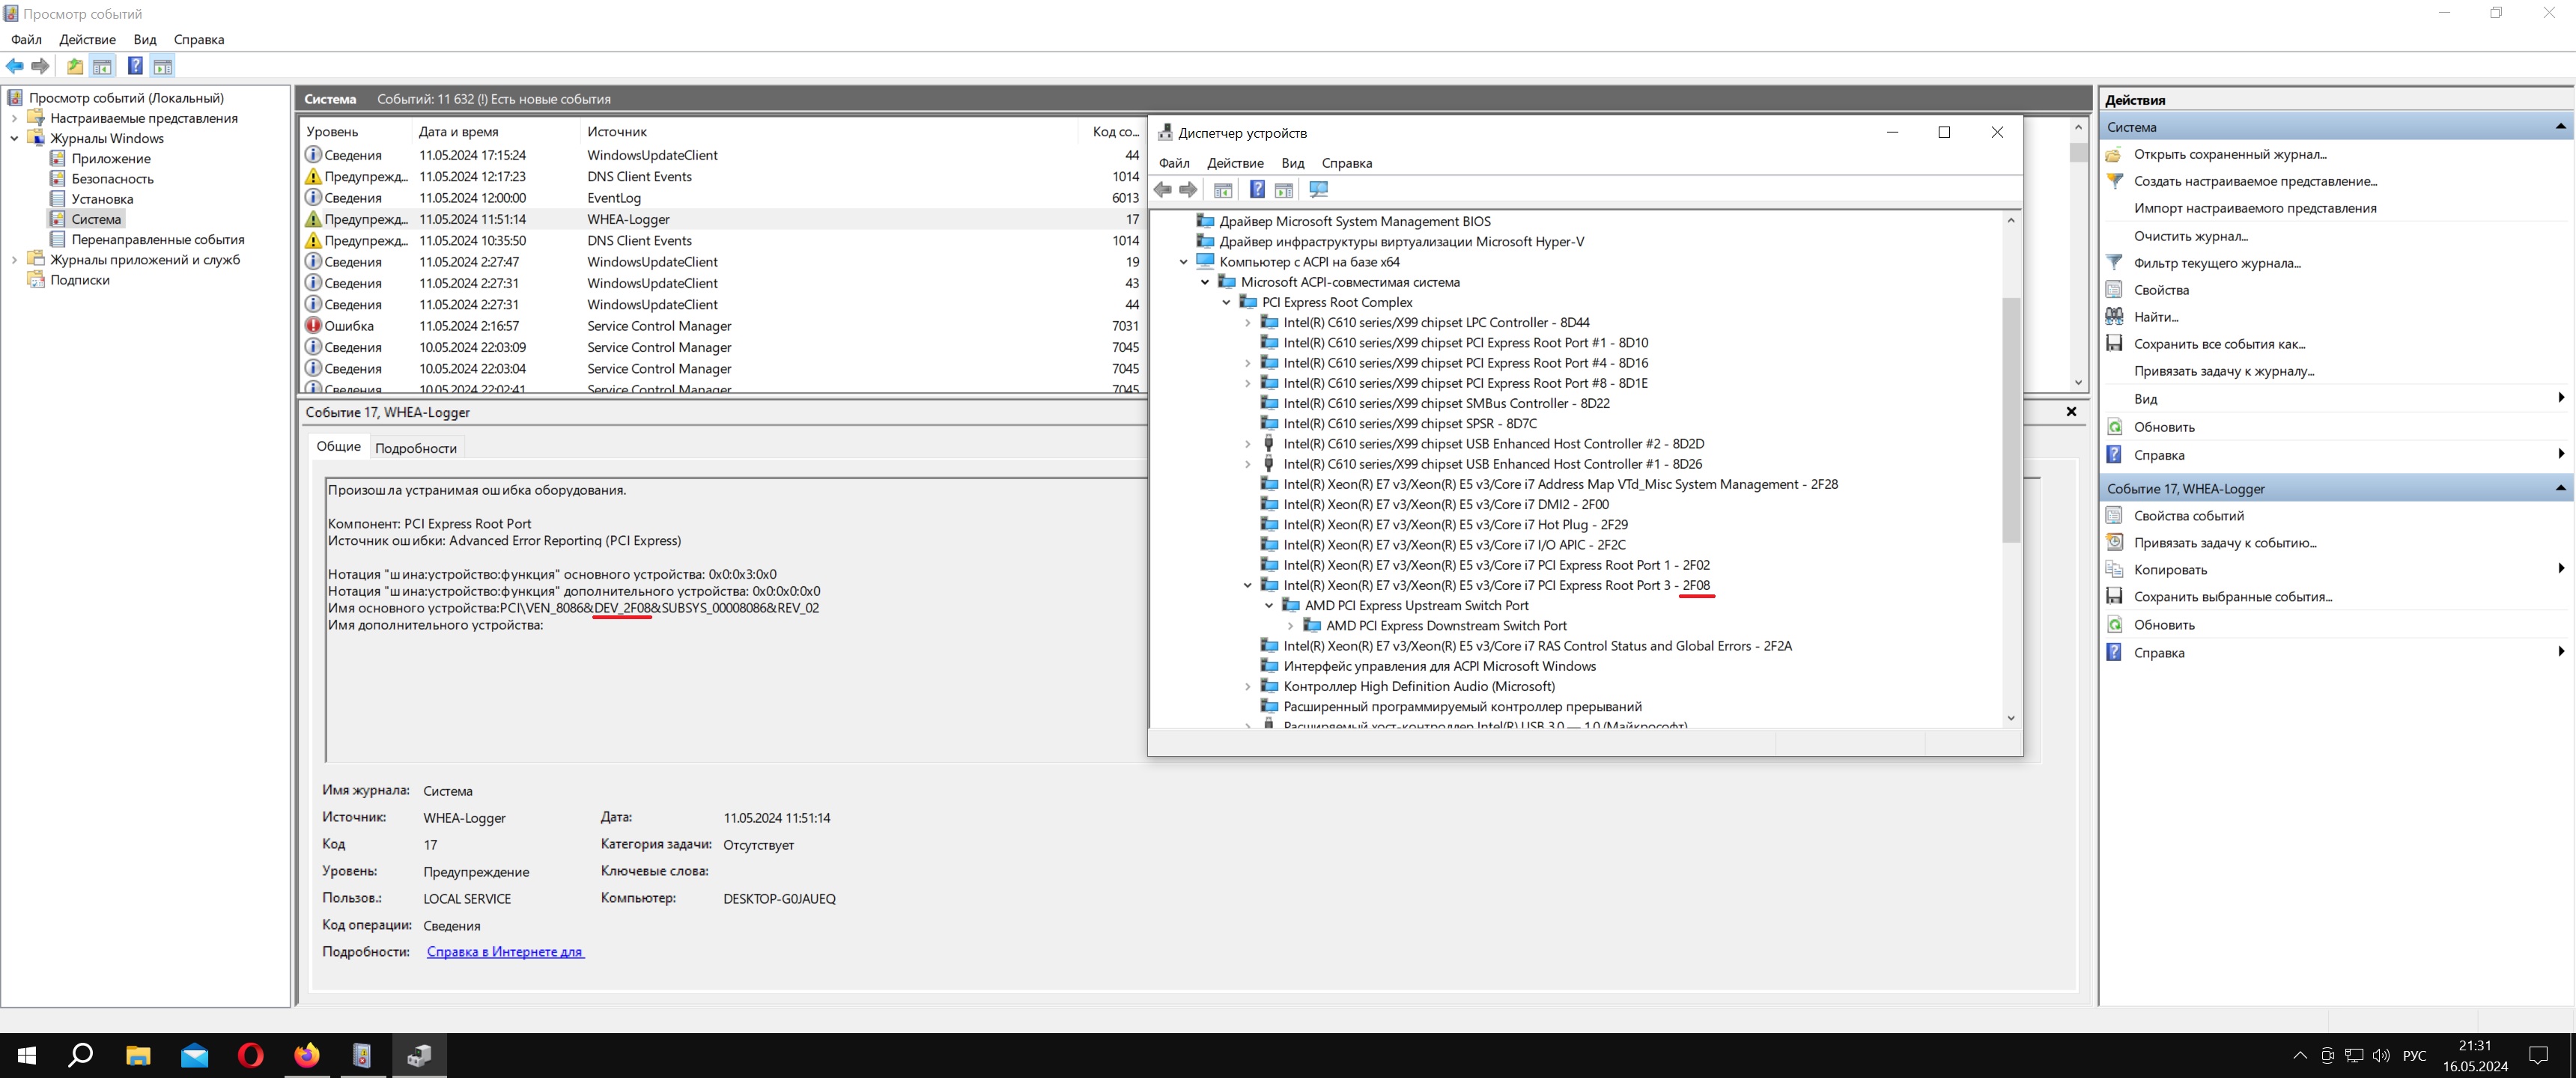Screen dimensions: 2576x1078
Task: Click the help icon in Event Viewer toolbar
Action: click(x=134, y=66)
